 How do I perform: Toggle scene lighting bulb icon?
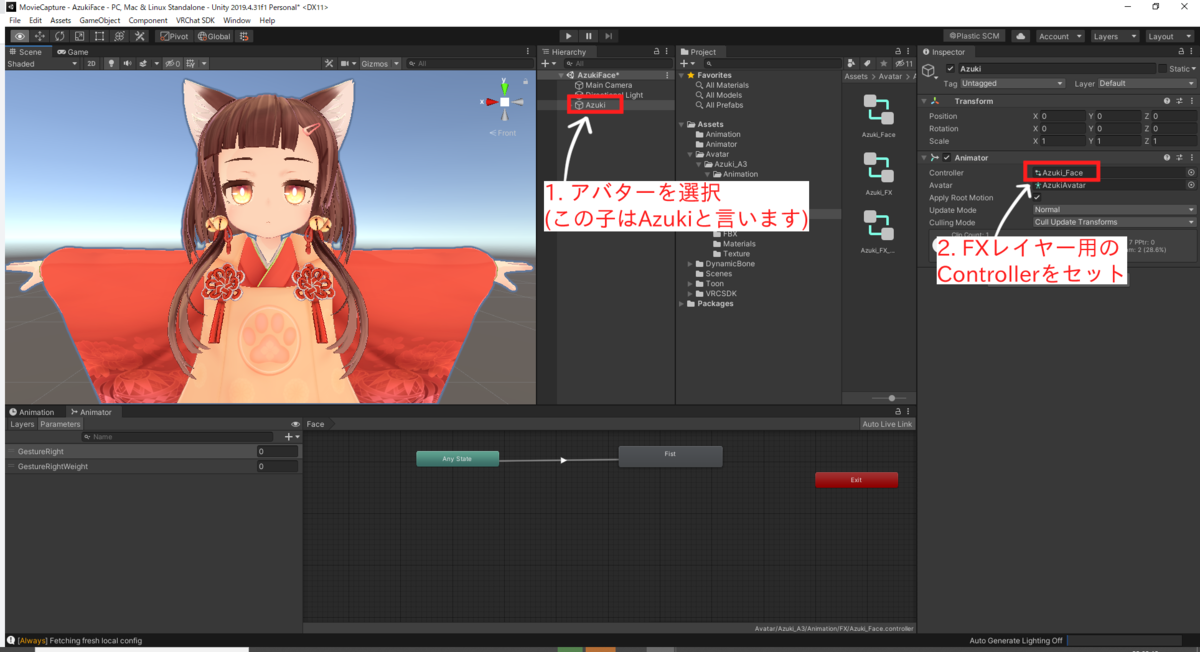[x=112, y=63]
